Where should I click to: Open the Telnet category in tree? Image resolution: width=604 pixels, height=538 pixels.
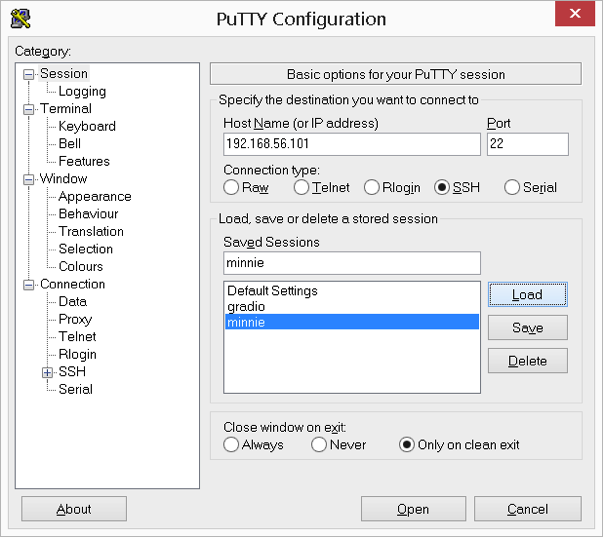coord(77,337)
